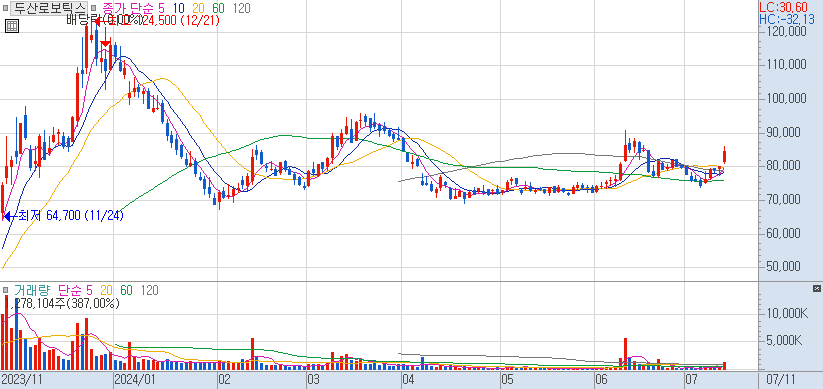Click the tallest red volume bar in June

(x=625, y=354)
